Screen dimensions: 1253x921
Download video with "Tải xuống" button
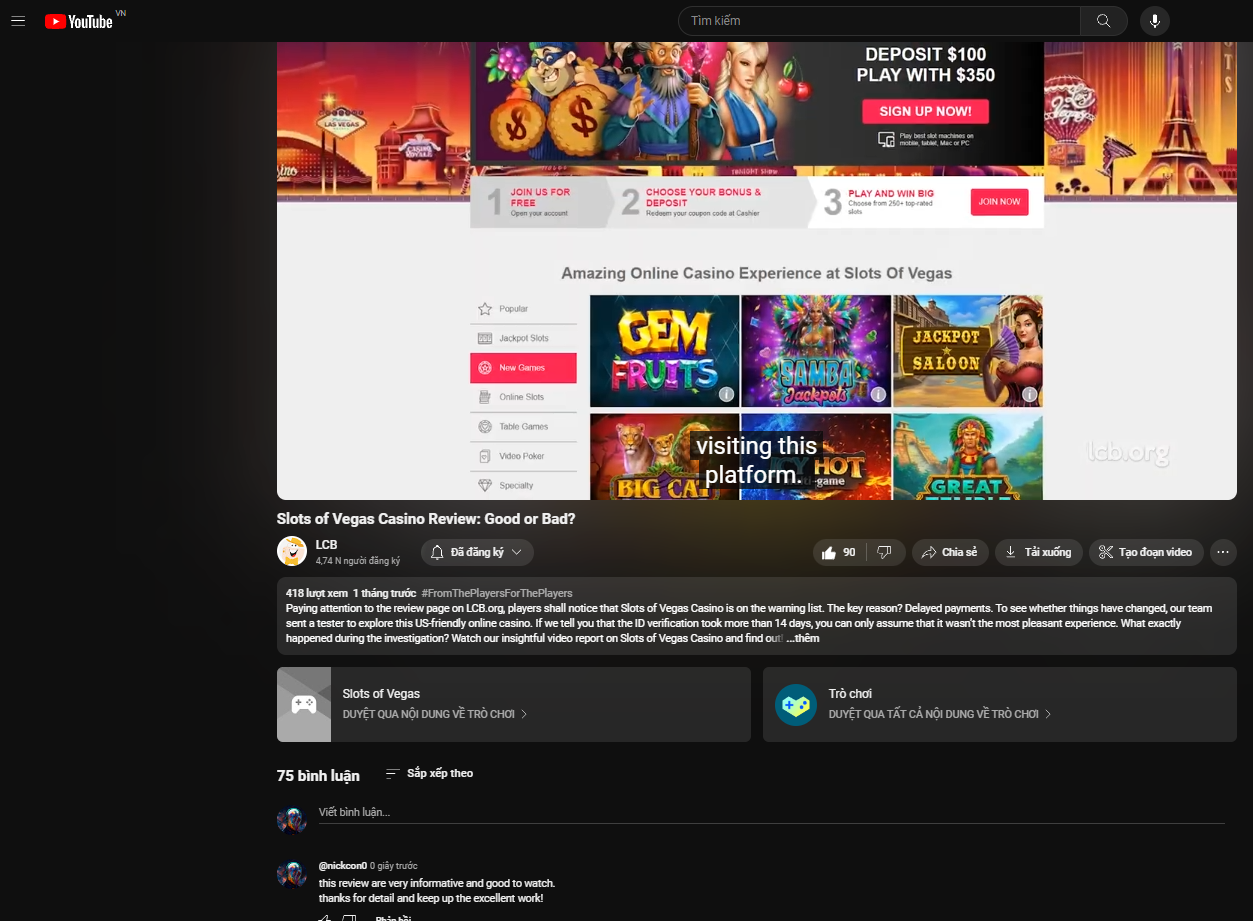point(1038,552)
